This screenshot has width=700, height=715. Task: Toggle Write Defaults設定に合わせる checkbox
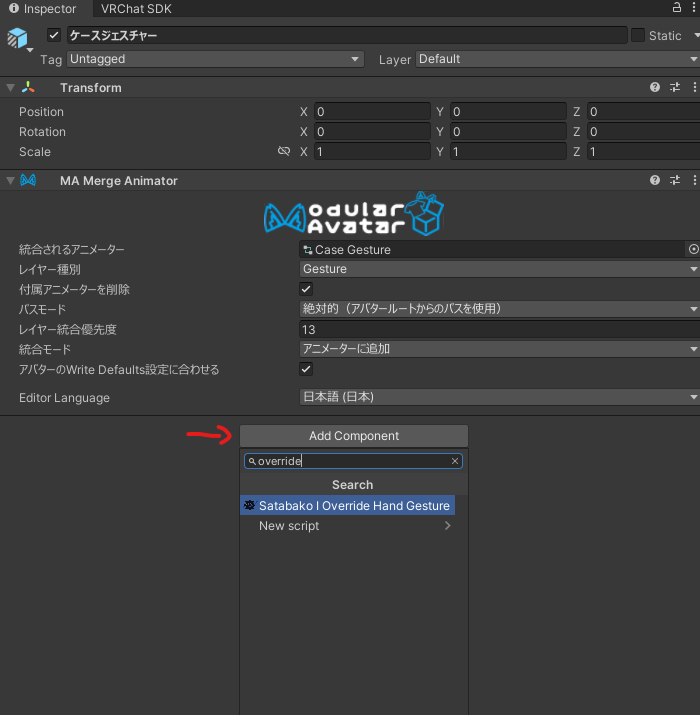(306, 369)
